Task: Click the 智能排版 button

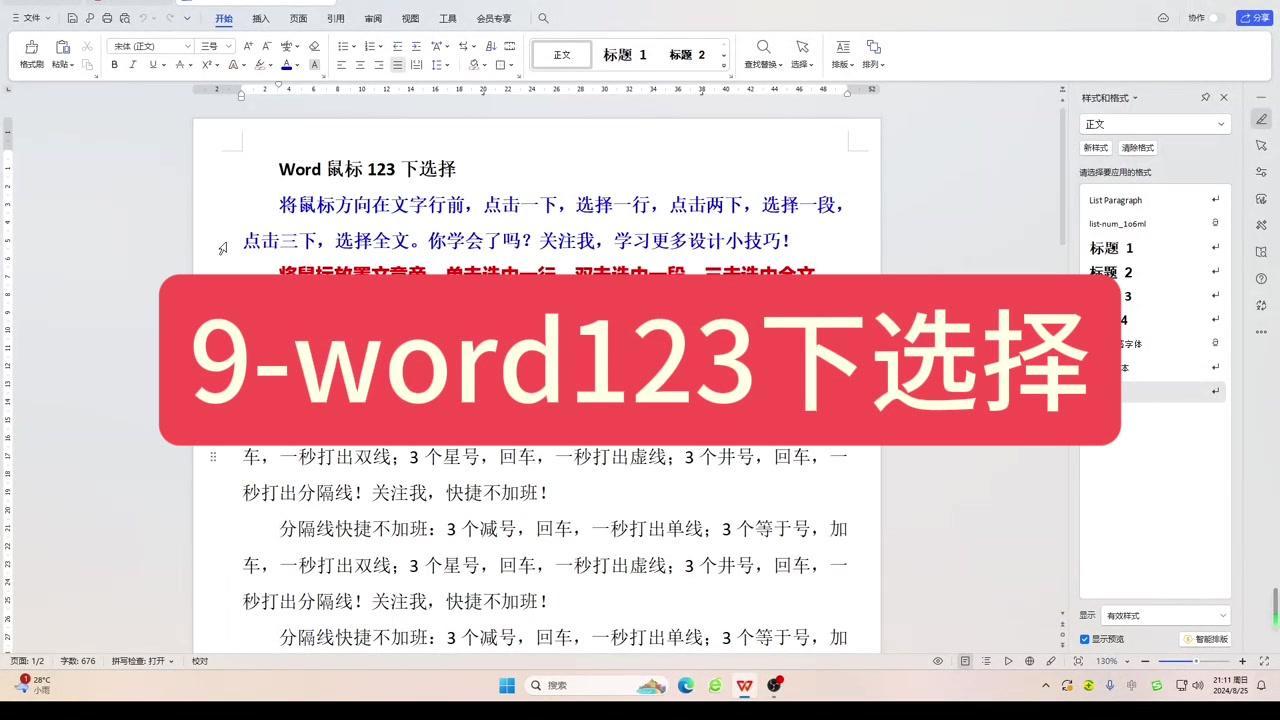Action: (1205, 639)
